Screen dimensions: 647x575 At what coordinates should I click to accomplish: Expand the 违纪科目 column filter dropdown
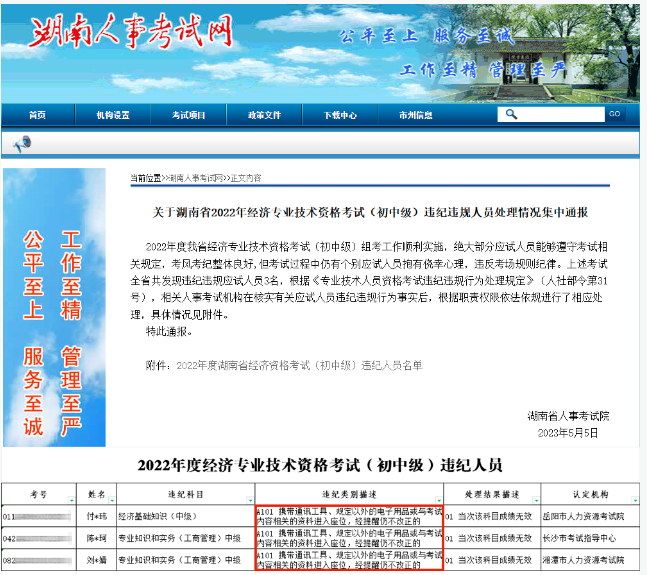click(249, 500)
